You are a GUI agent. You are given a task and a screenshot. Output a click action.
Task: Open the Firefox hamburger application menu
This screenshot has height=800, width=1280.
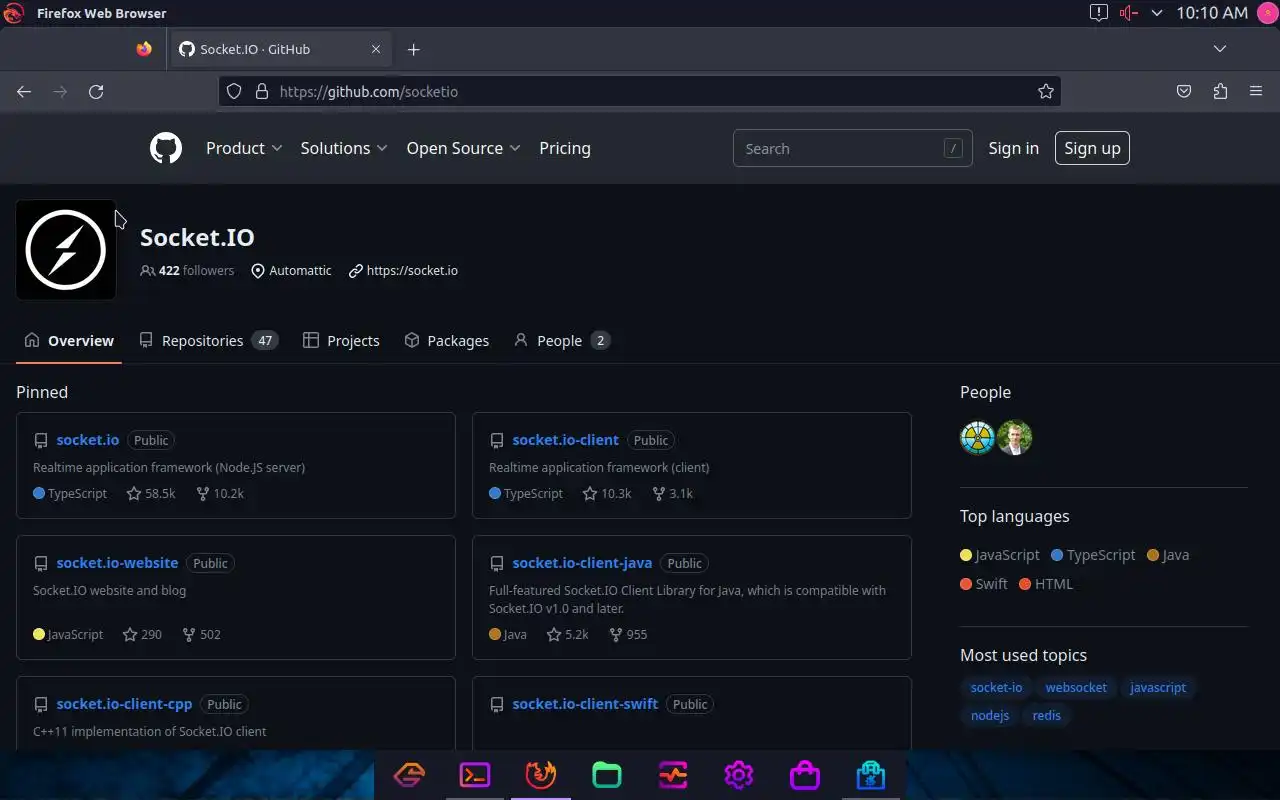point(1256,91)
